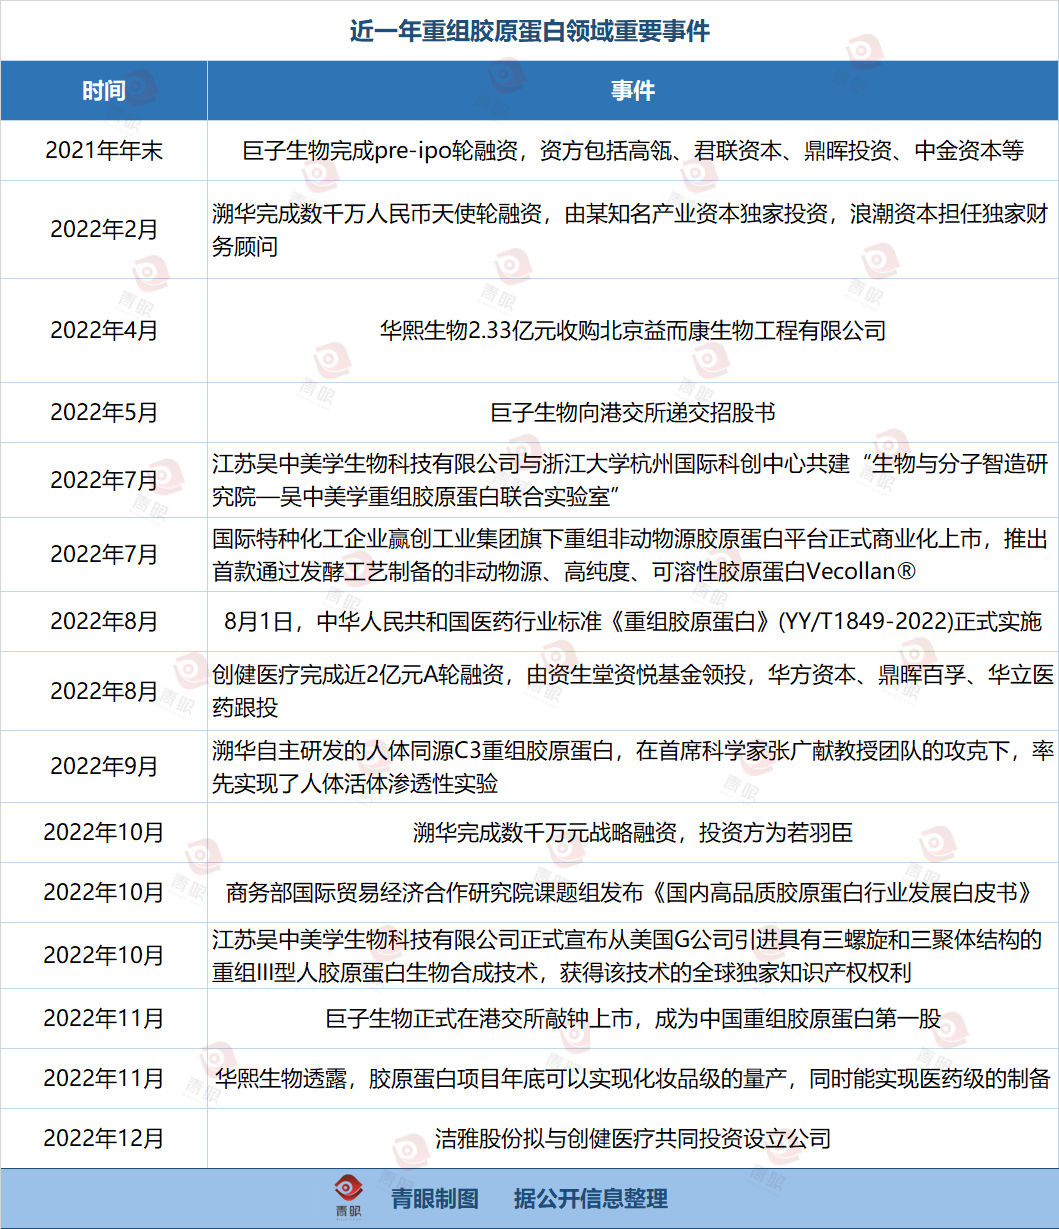Click the date cell 2022年2月

click(x=104, y=229)
